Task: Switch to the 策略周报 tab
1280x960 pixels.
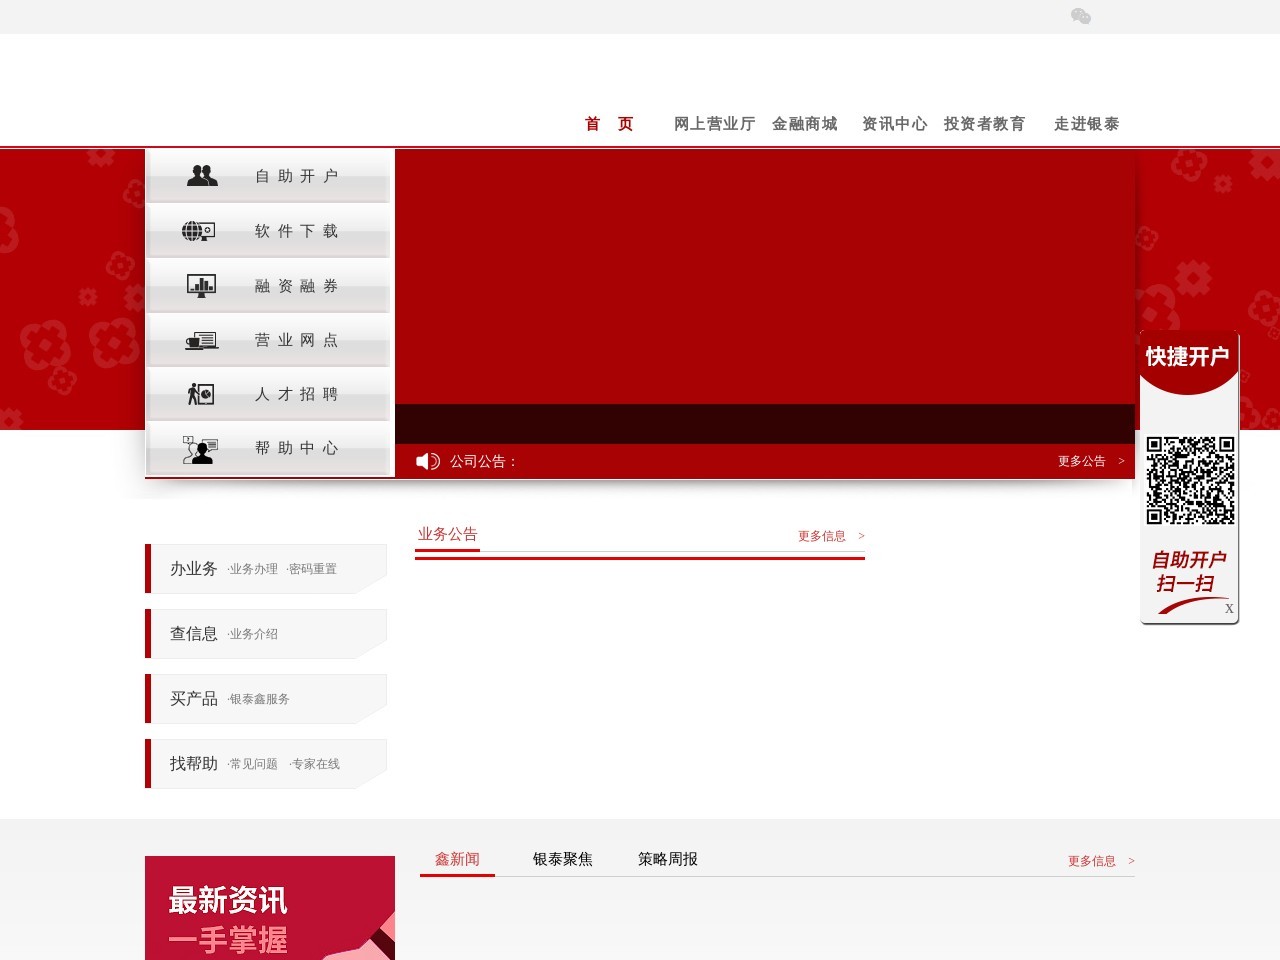Action: (x=668, y=859)
